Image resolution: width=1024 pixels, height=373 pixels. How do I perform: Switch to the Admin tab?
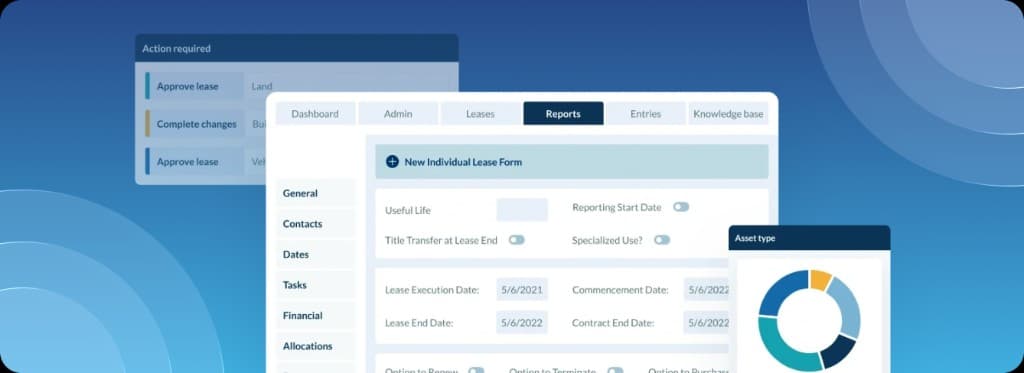(x=398, y=114)
